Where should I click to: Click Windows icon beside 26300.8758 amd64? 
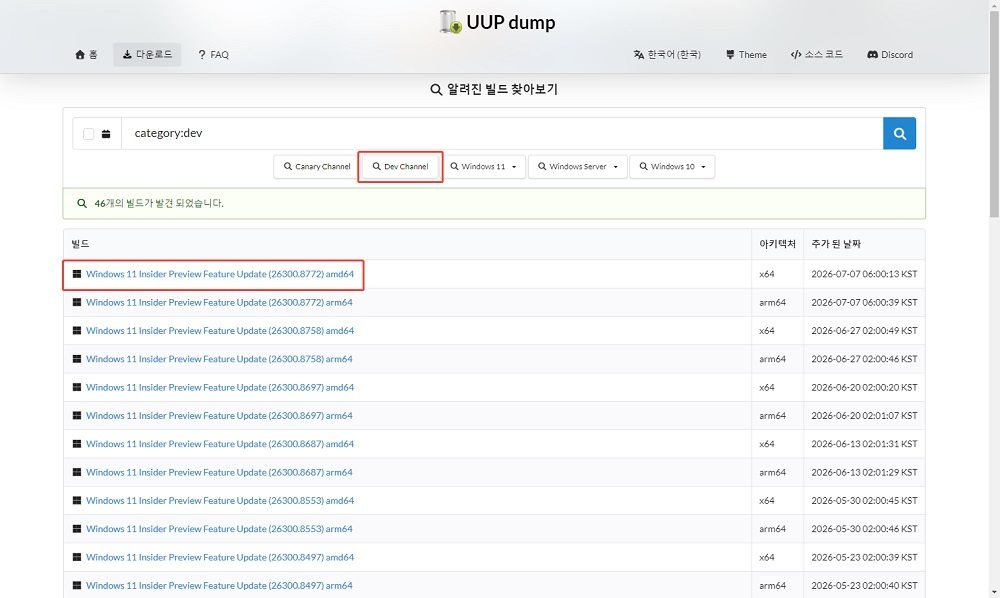(x=77, y=330)
